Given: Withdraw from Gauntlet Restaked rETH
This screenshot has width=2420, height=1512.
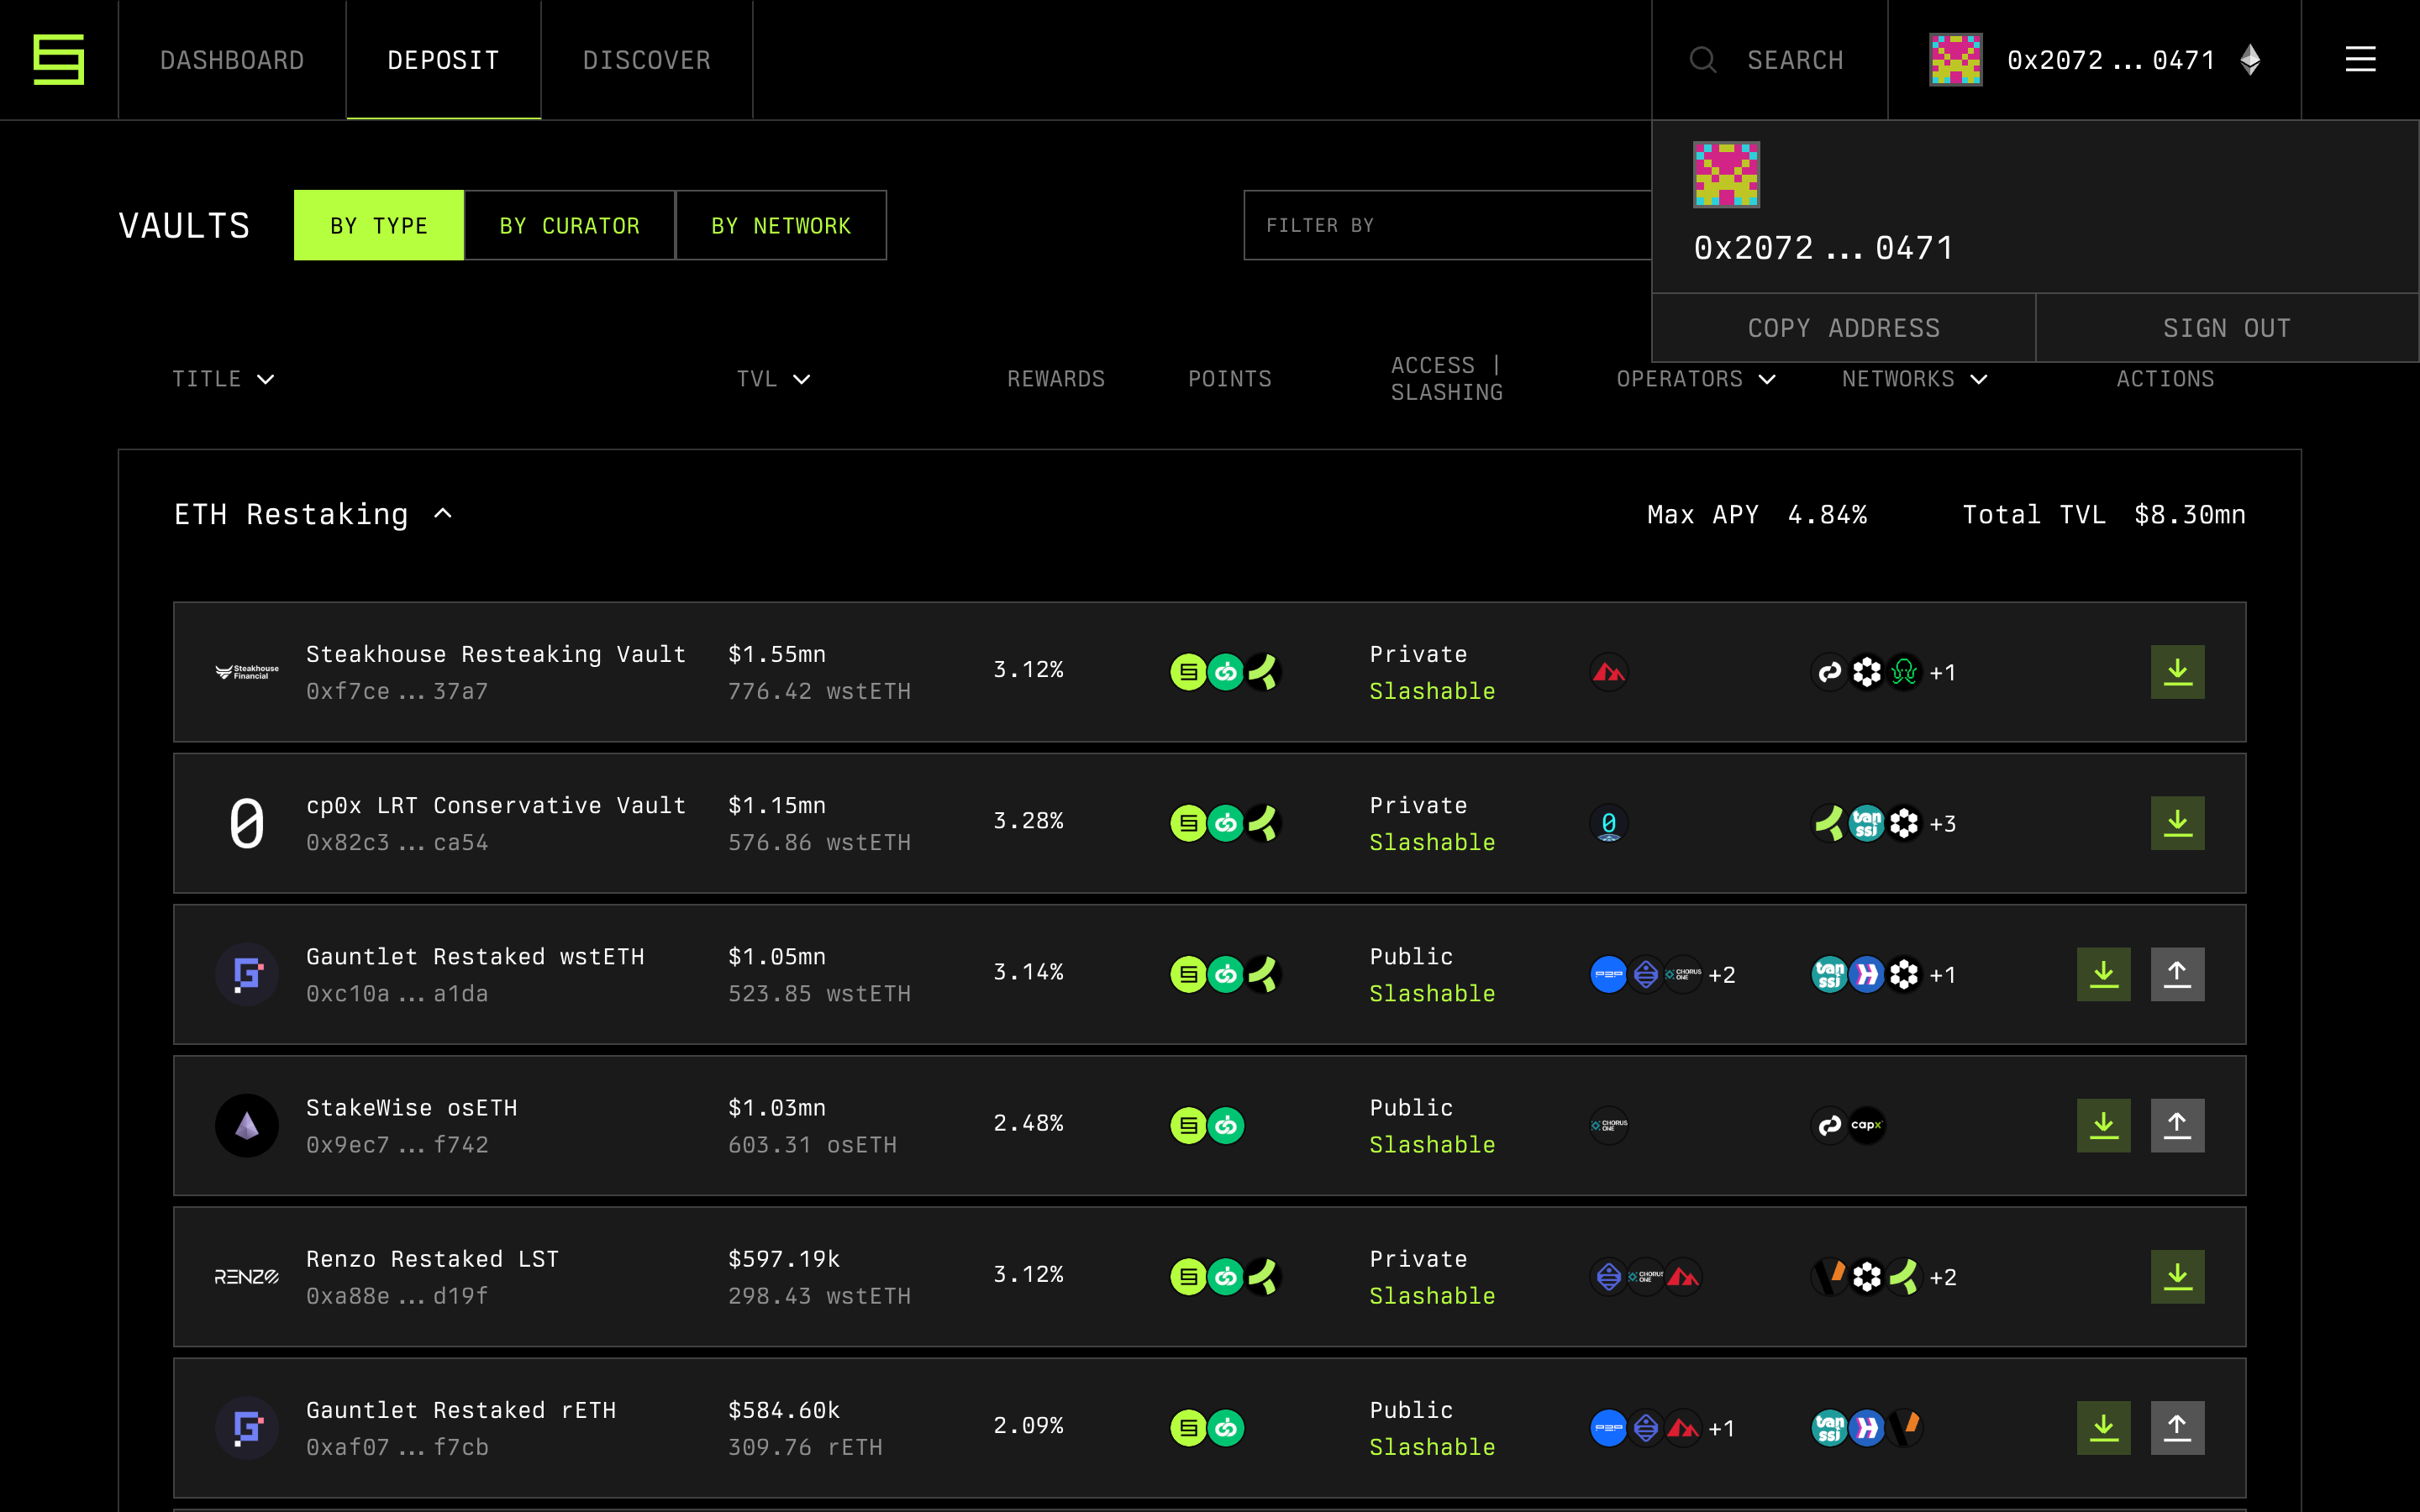Looking at the screenshot, I should coord(2177,1428).
